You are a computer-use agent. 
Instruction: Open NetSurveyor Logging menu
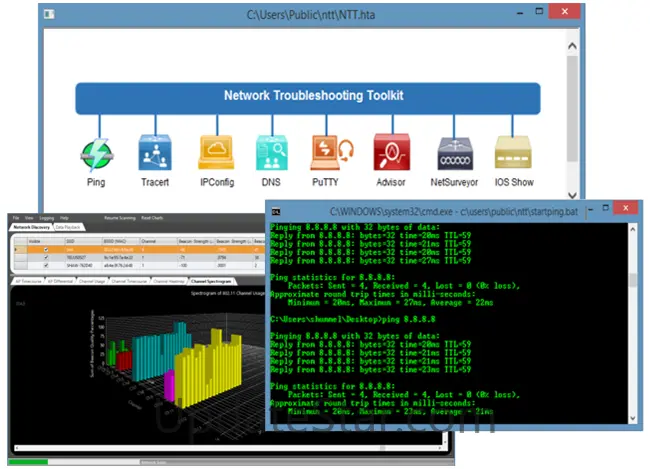[47, 218]
